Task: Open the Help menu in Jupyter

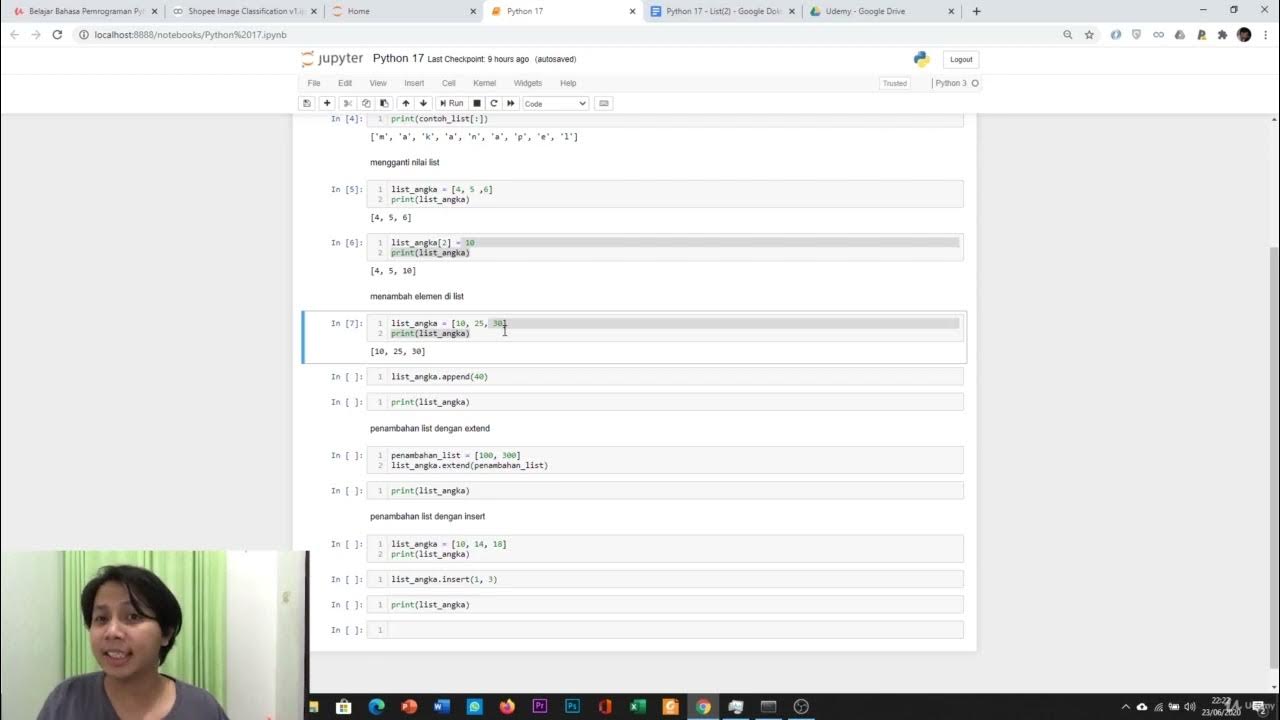Action: point(568,83)
